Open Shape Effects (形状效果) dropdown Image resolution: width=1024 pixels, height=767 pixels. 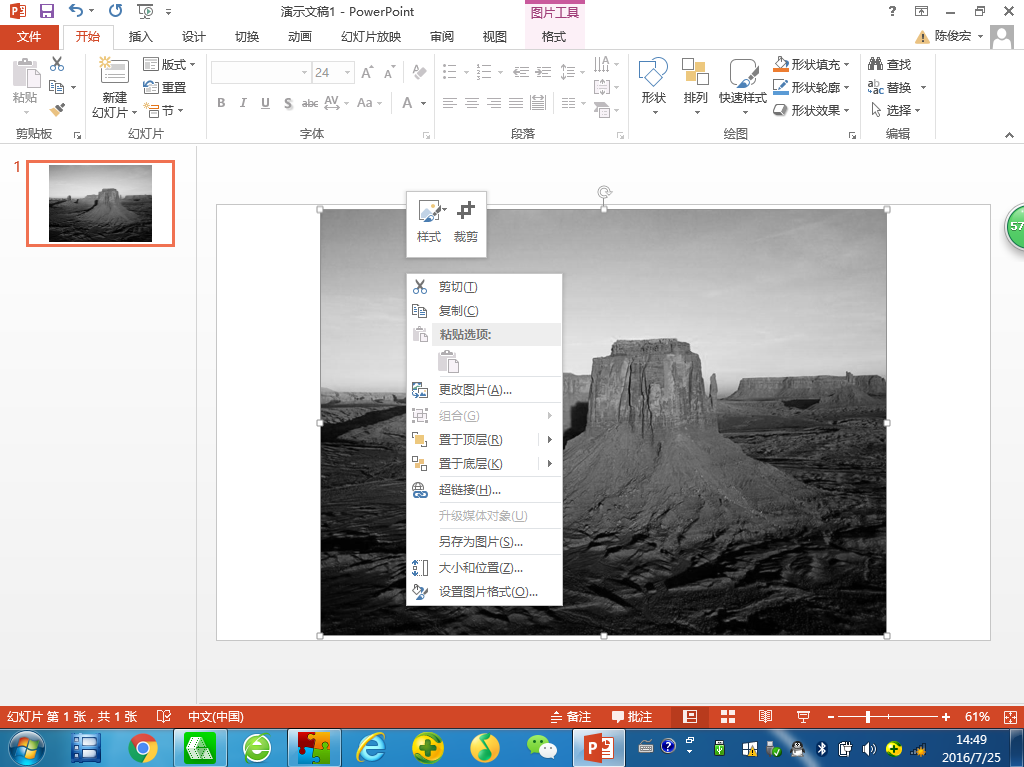pyautogui.click(x=811, y=110)
